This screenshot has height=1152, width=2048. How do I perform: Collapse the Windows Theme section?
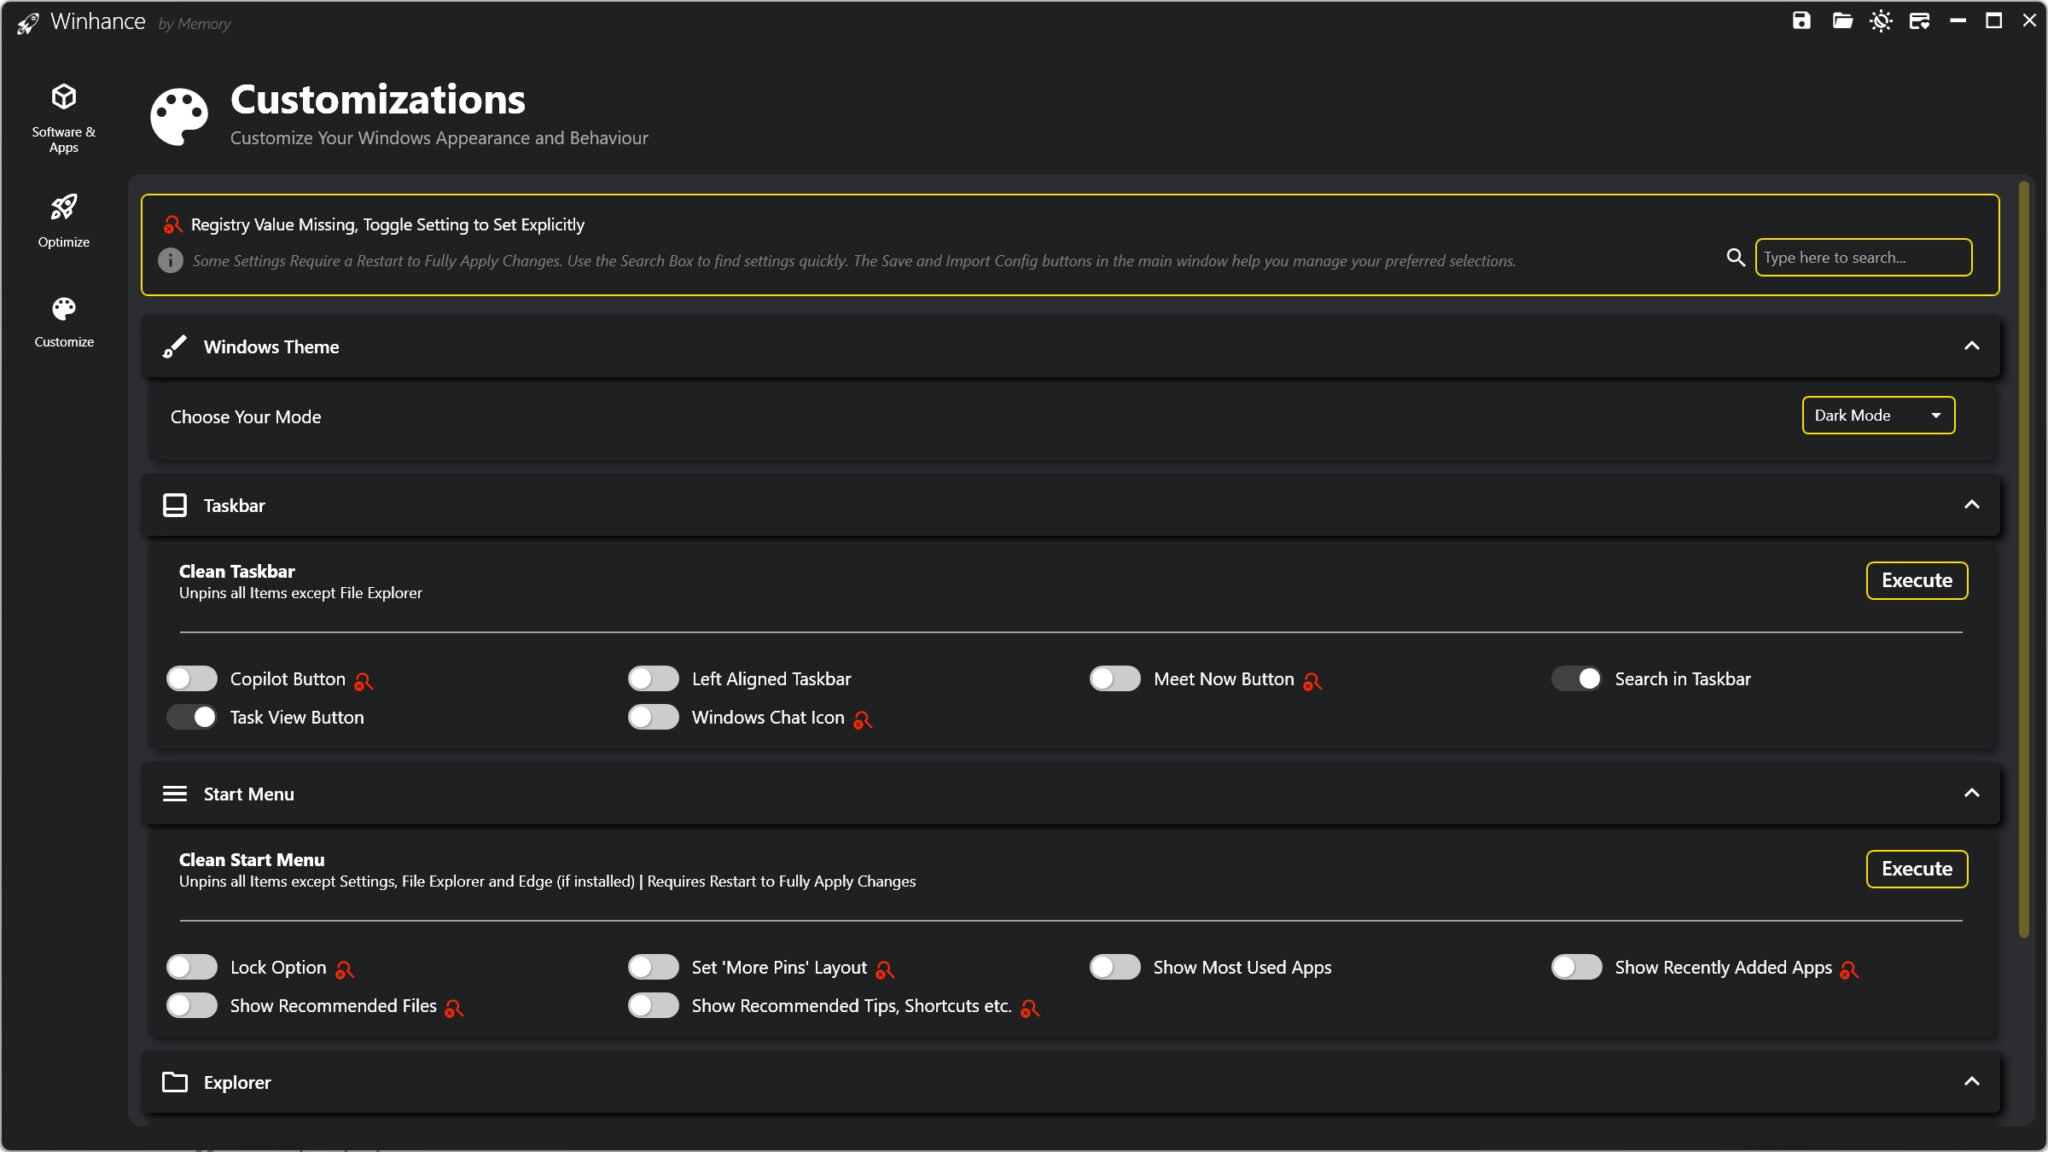pyautogui.click(x=1971, y=346)
